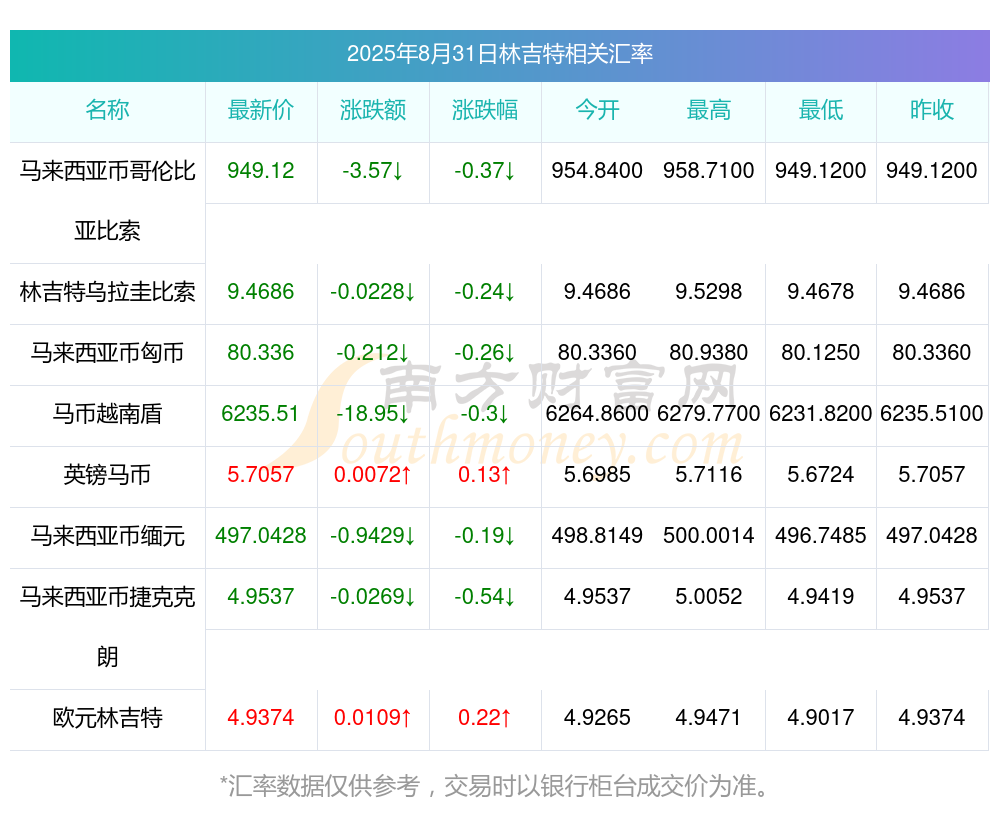Select the 名称 column header
The height and width of the screenshot is (817, 1000).
point(107,110)
